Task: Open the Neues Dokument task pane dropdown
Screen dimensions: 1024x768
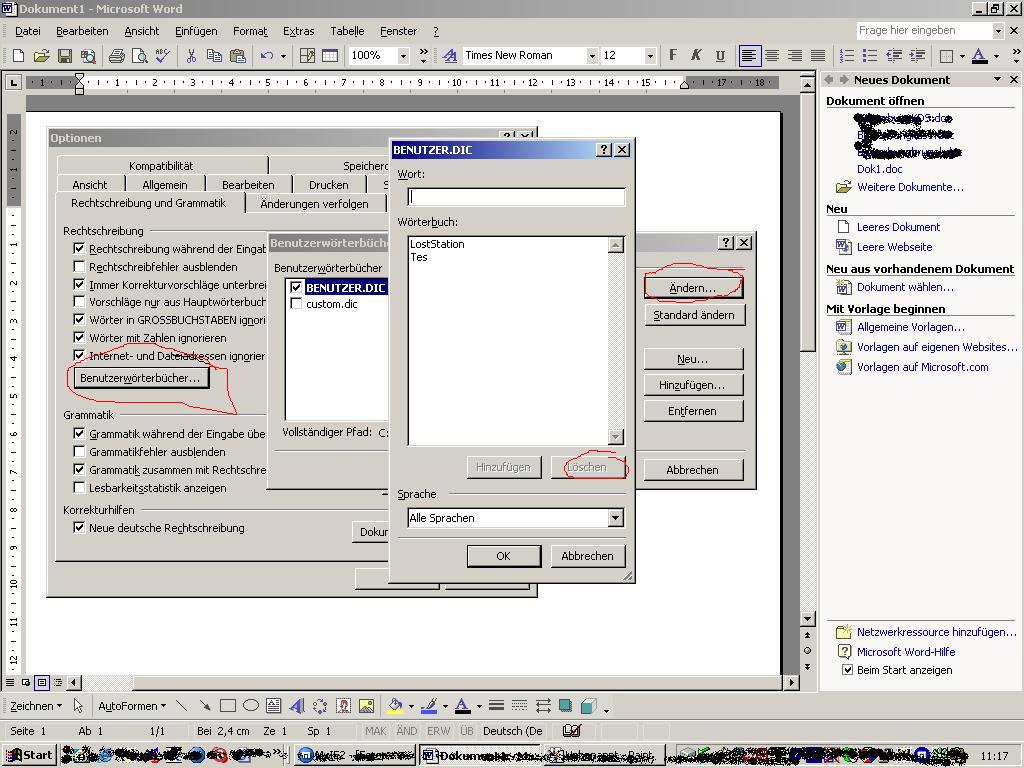Action: pos(997,80)
